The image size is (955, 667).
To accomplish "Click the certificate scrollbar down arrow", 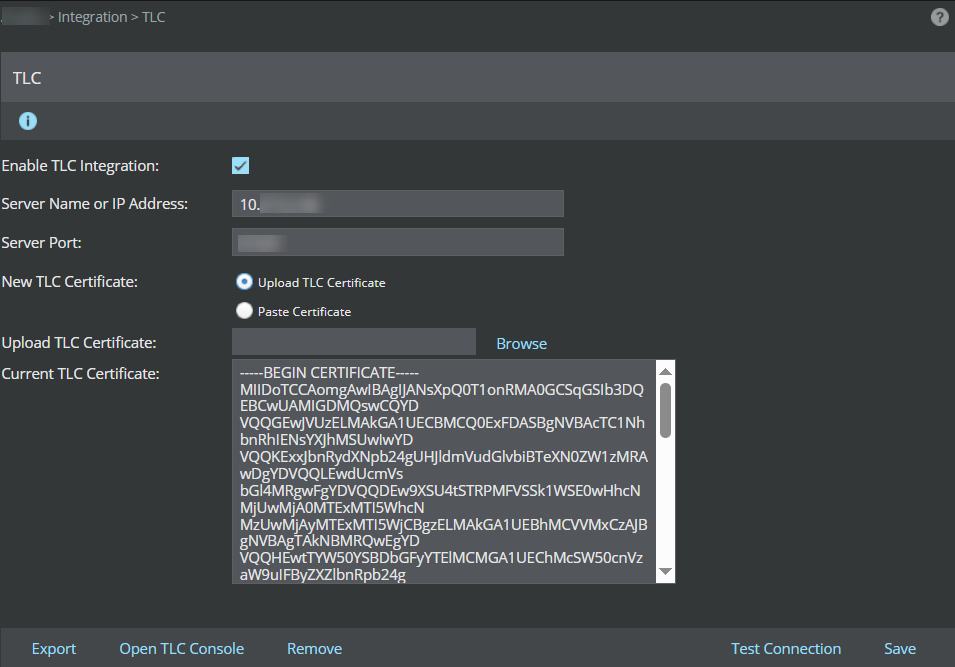I will 666,571.
